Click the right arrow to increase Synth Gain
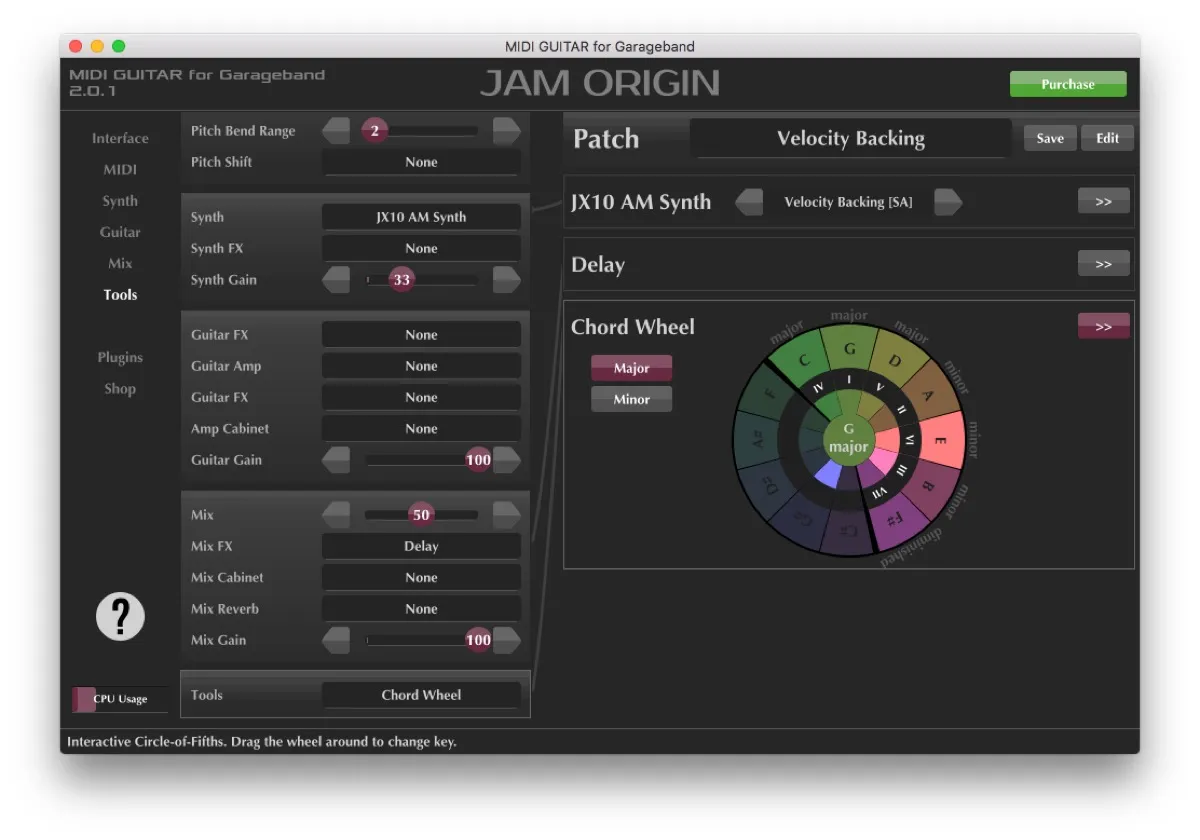Viewport: 1200px width, 840px height. pyautogui.click(x=507, y=280)
